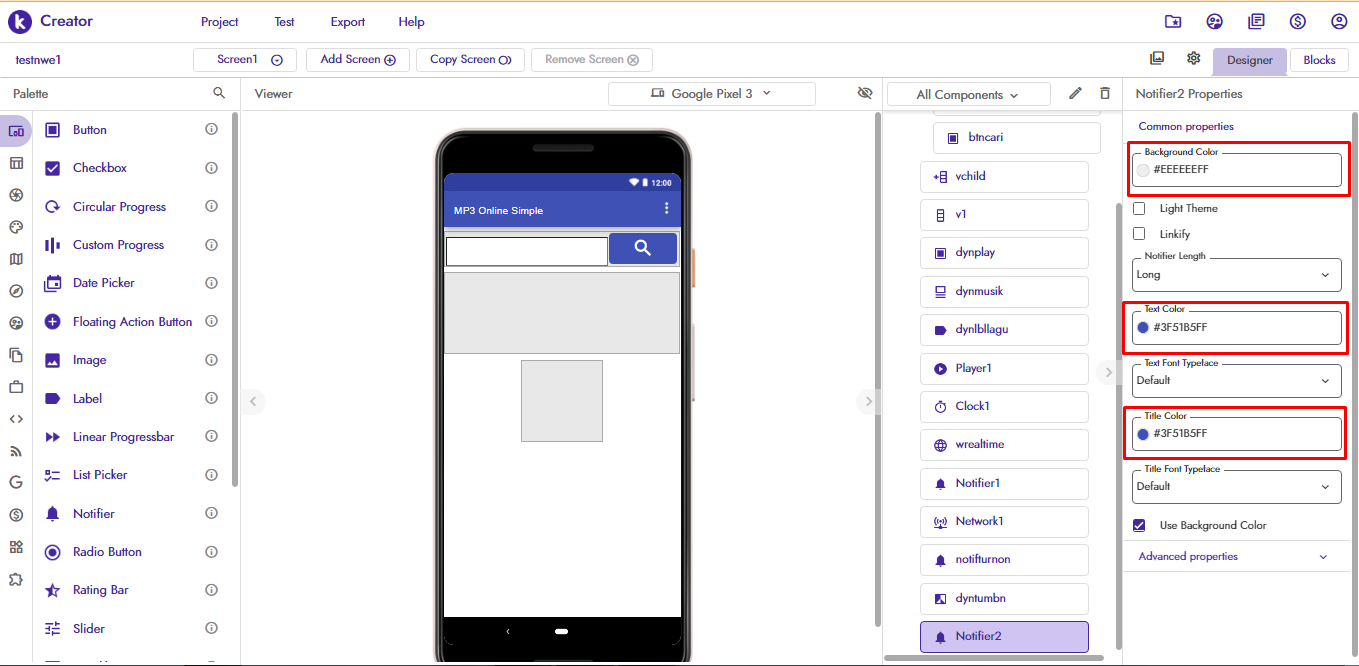The width and height of the screenshot is (1359, 666).
Task: Open project Settings via the gear icon
Action: click(x=1193, y=58)
